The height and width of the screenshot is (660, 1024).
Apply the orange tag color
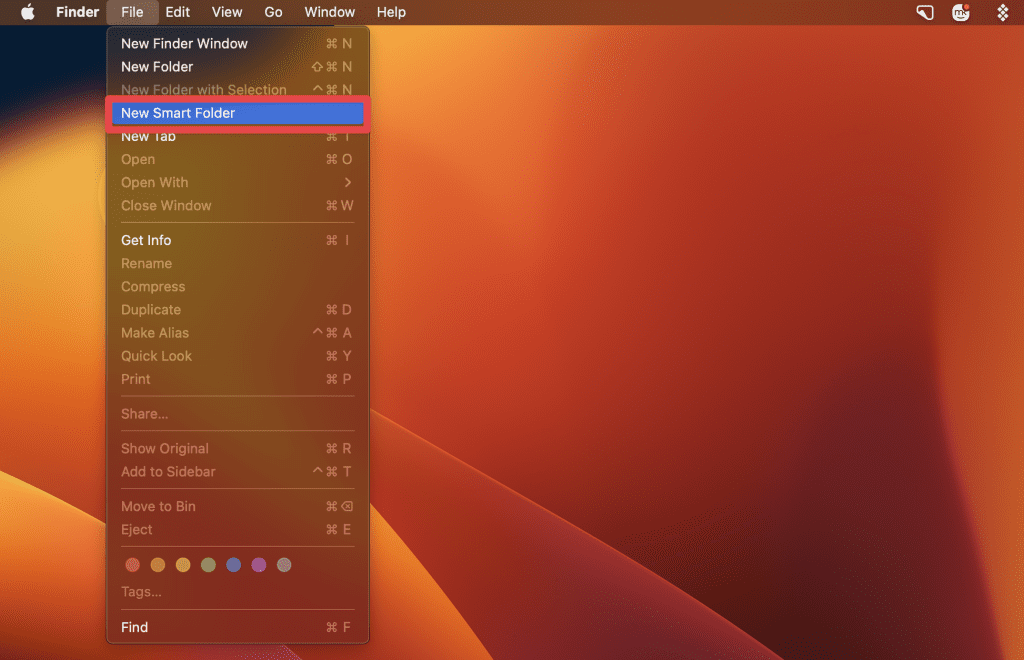tap(157, 565)
